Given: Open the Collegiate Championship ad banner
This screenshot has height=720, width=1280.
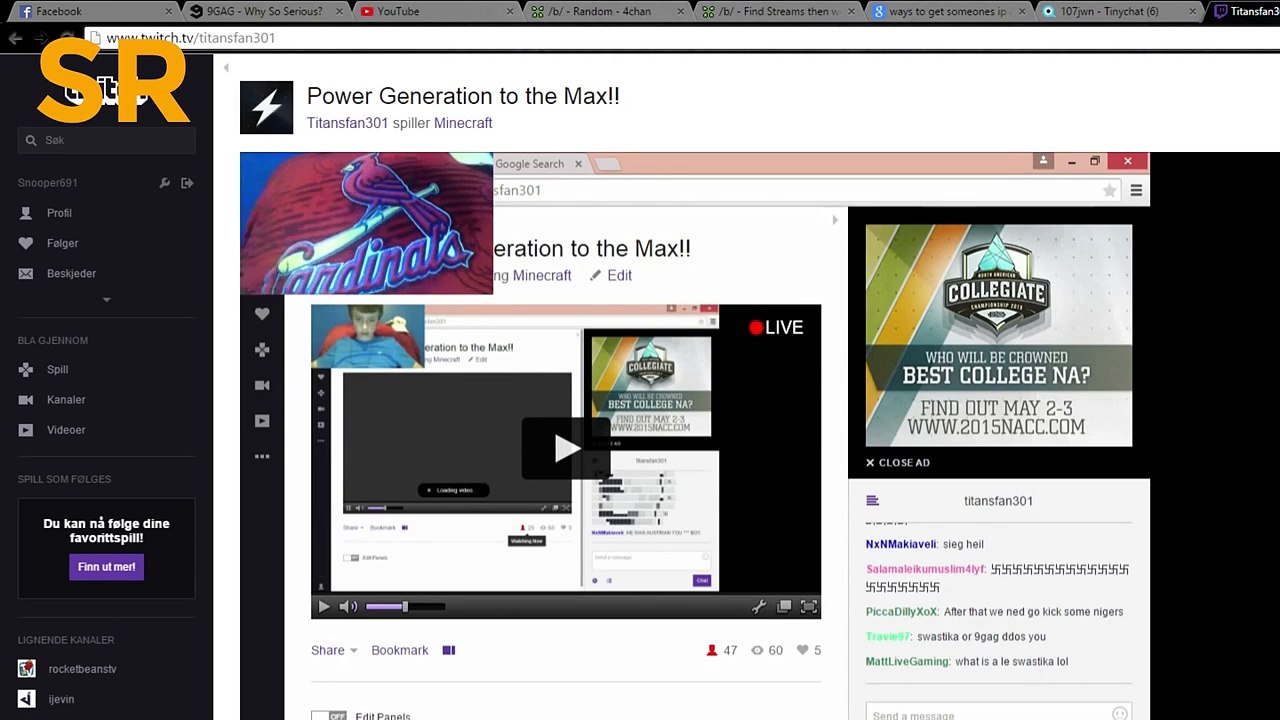Looking at the screenshot, I should pos(999,335).
